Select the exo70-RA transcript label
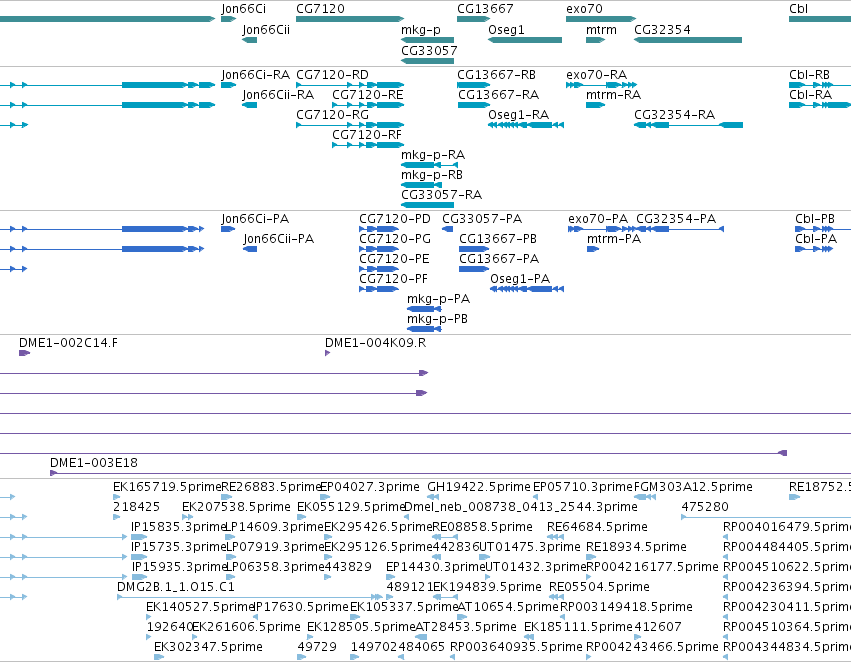Image resolution: width=851 pixels, height=662 pixels. pos(596,75)
